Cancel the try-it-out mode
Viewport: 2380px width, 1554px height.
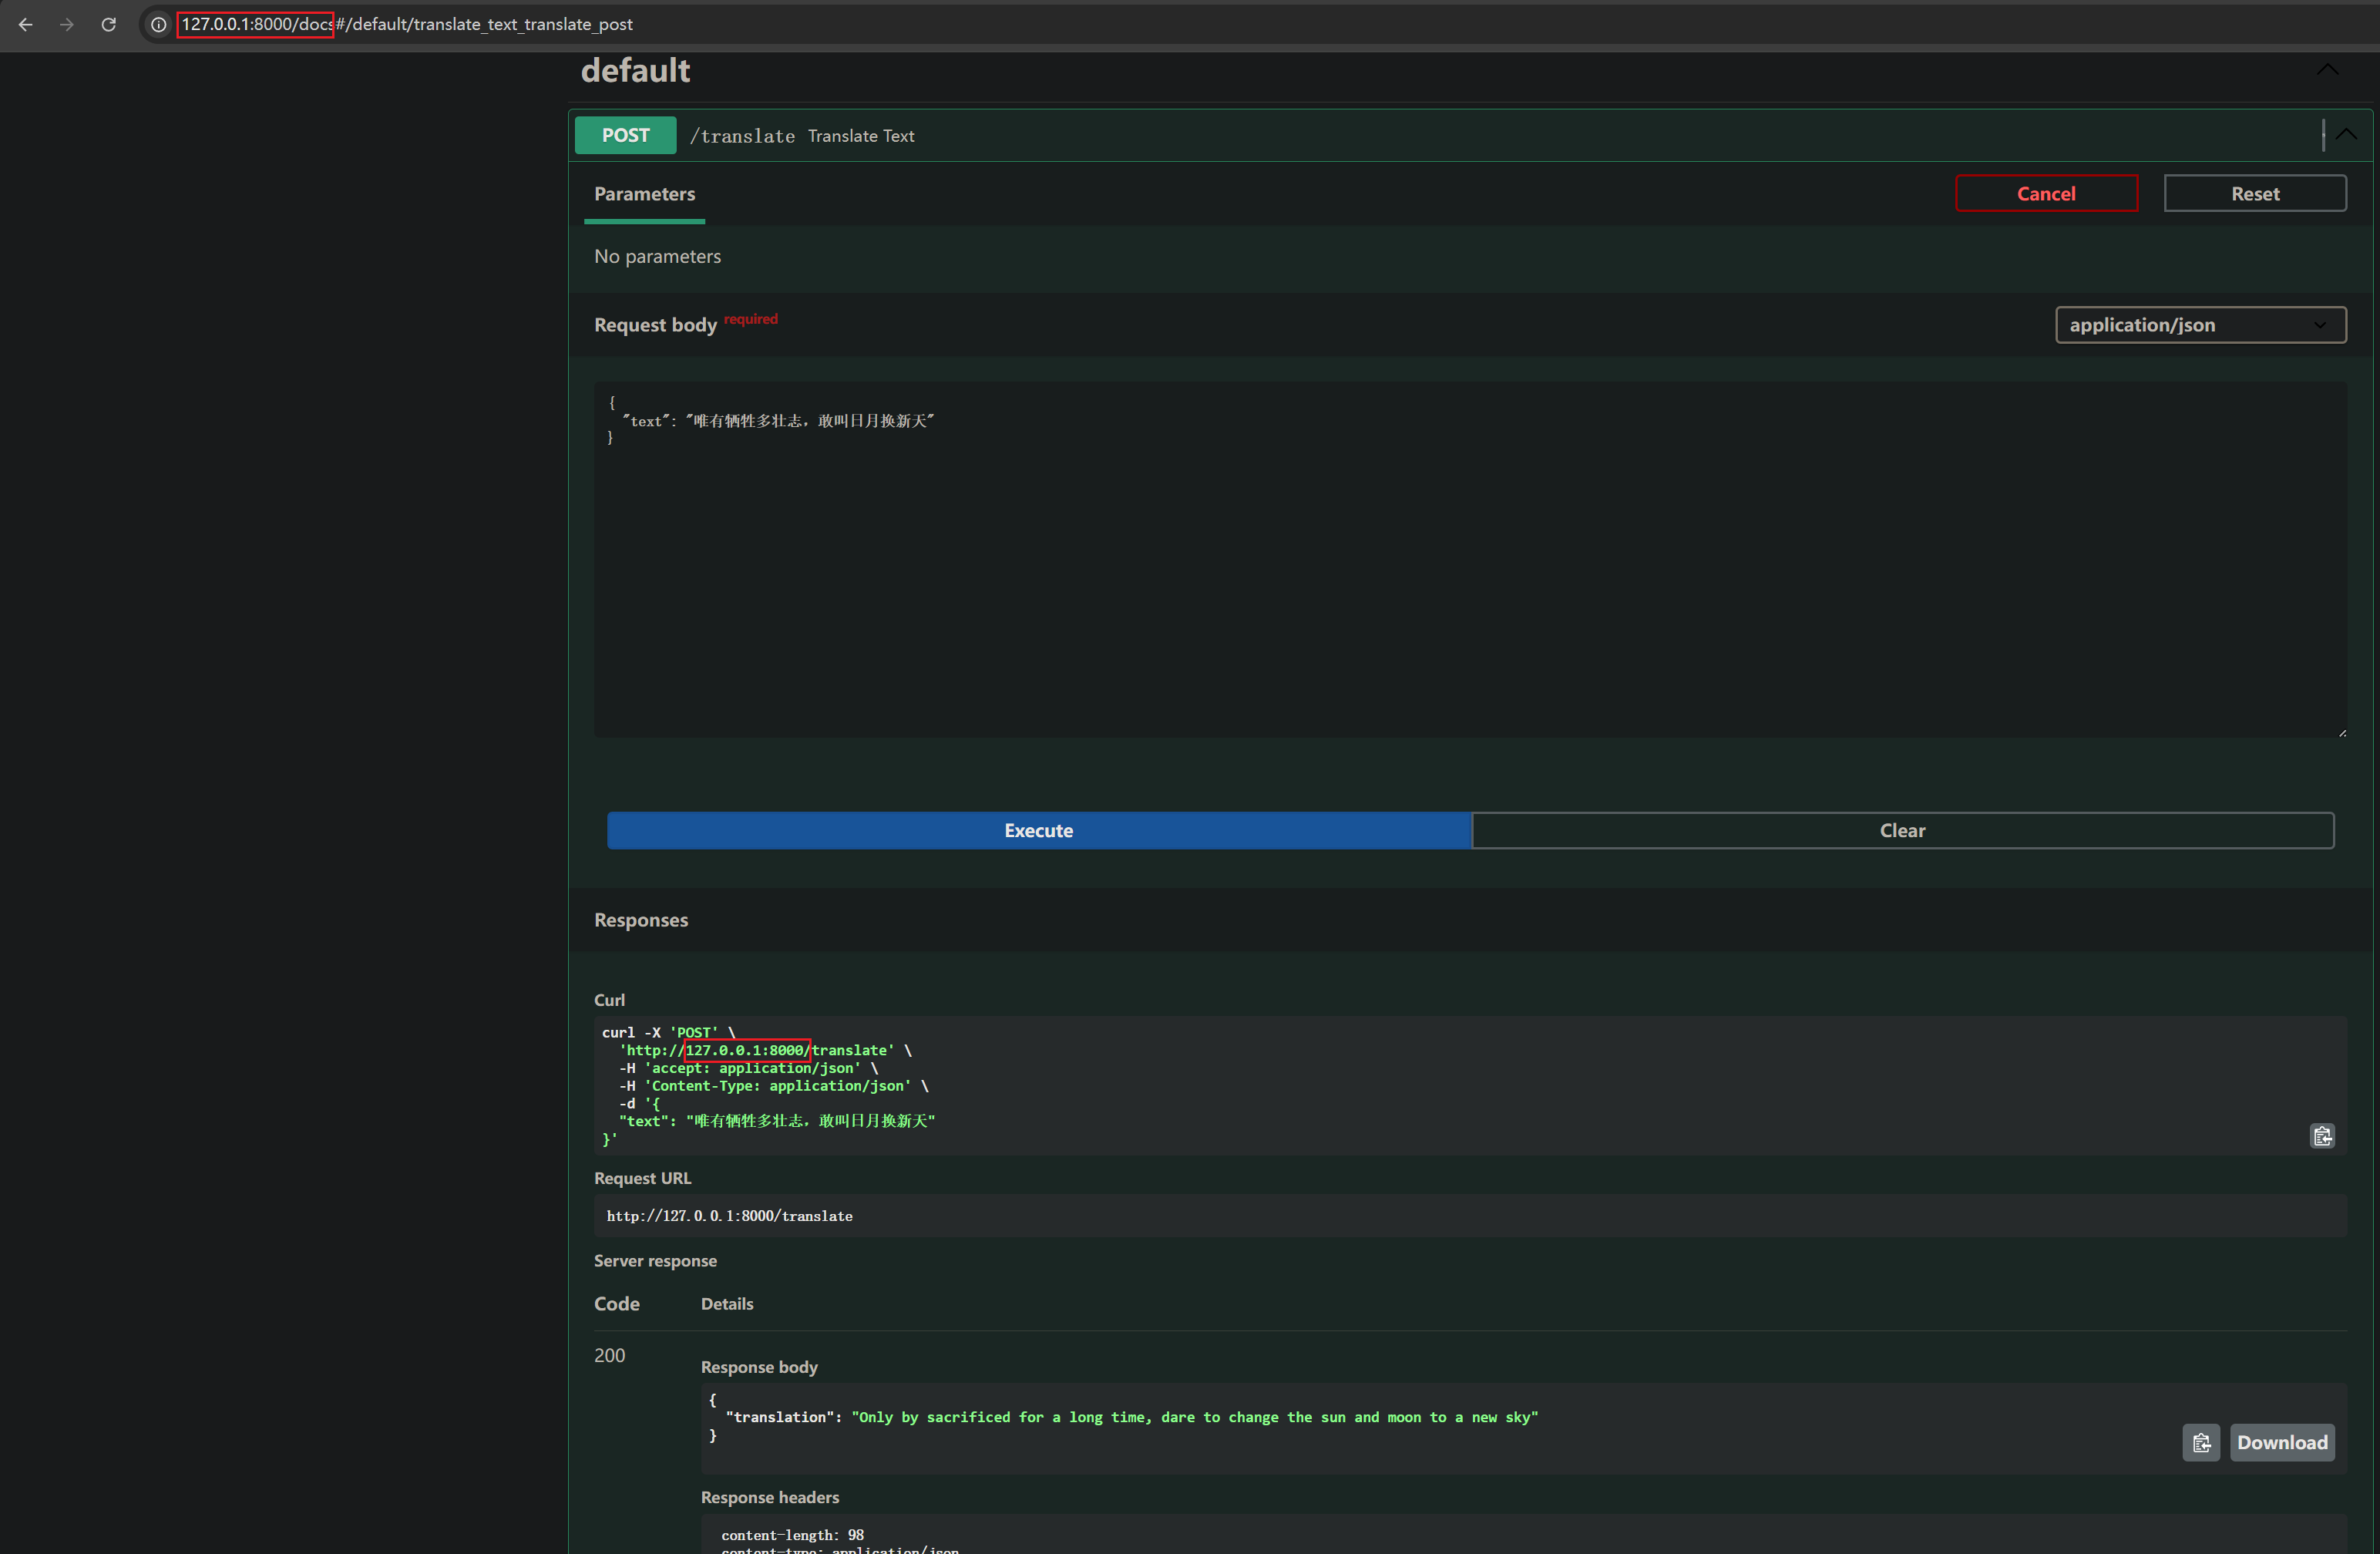(x=2045, y=194)
